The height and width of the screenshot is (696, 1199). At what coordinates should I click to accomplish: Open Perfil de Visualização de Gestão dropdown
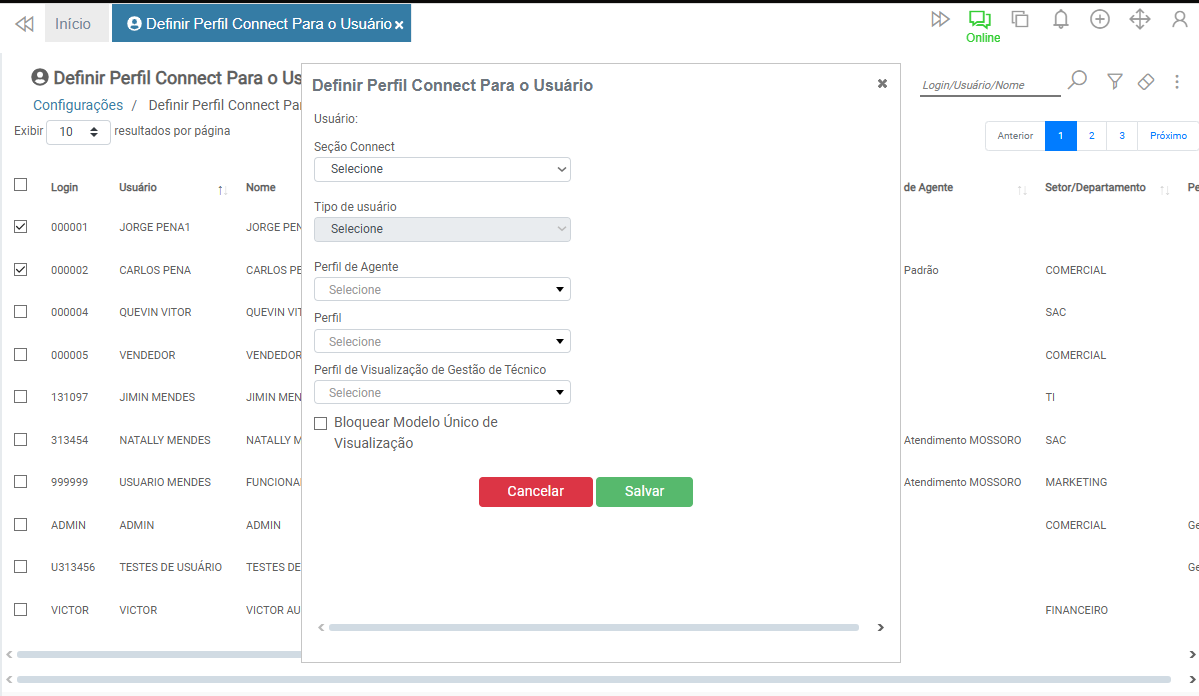[x=442, y=393]
